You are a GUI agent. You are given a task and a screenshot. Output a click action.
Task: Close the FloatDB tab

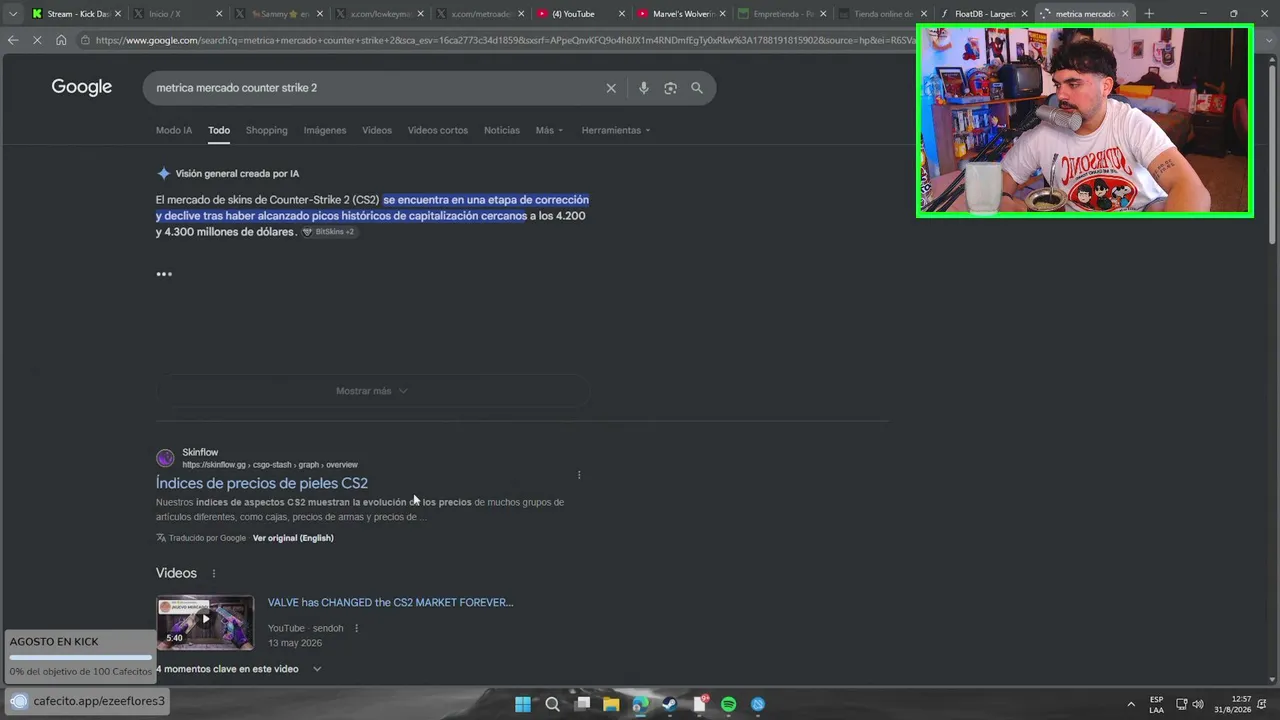click(1024, 14)
